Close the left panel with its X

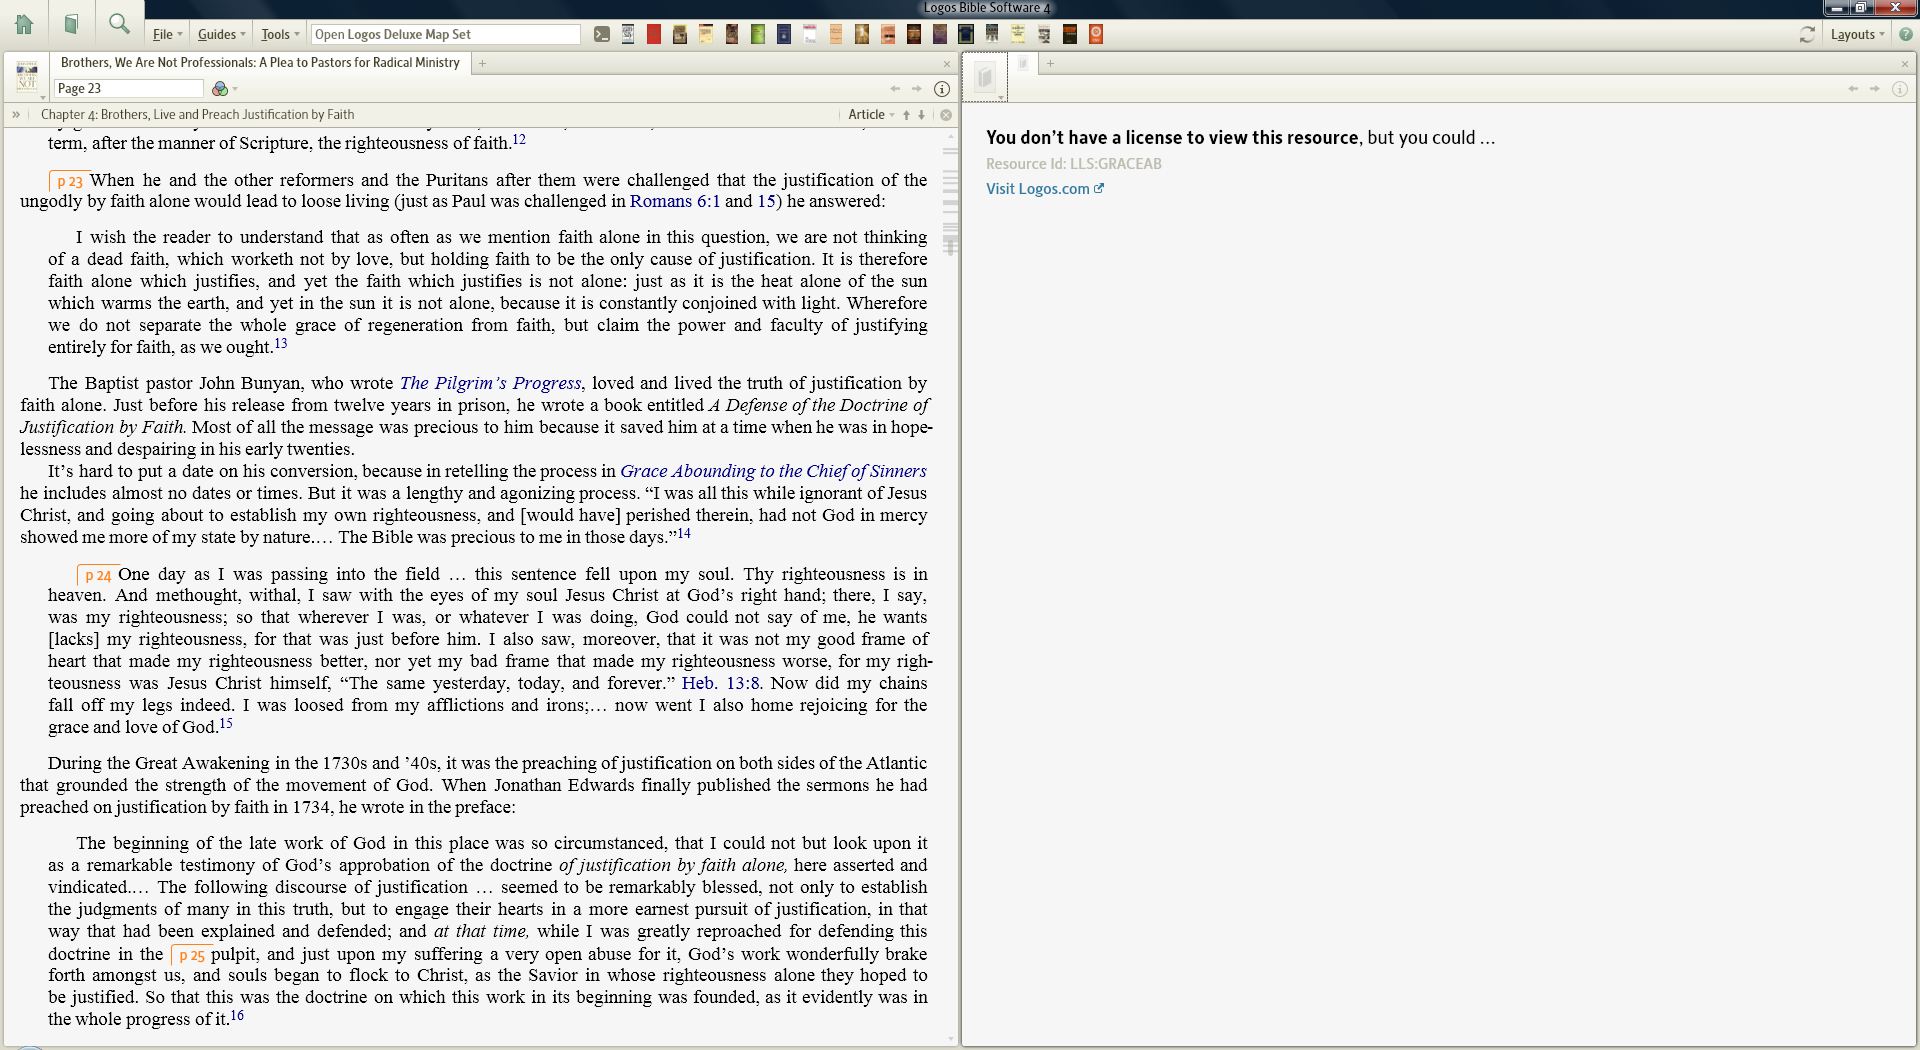point(946,64)
